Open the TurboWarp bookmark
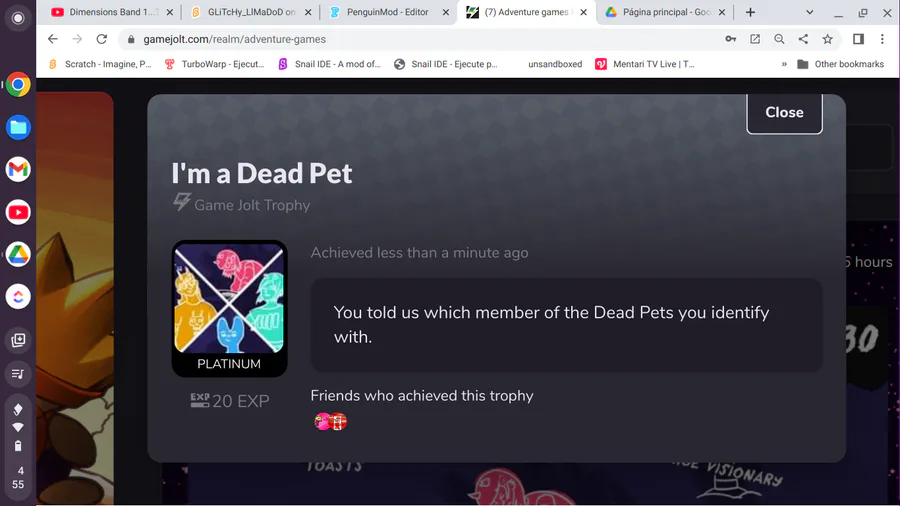The width and height of the screenshot is (900, 506). pyautogui.click(x=214, y=64)
